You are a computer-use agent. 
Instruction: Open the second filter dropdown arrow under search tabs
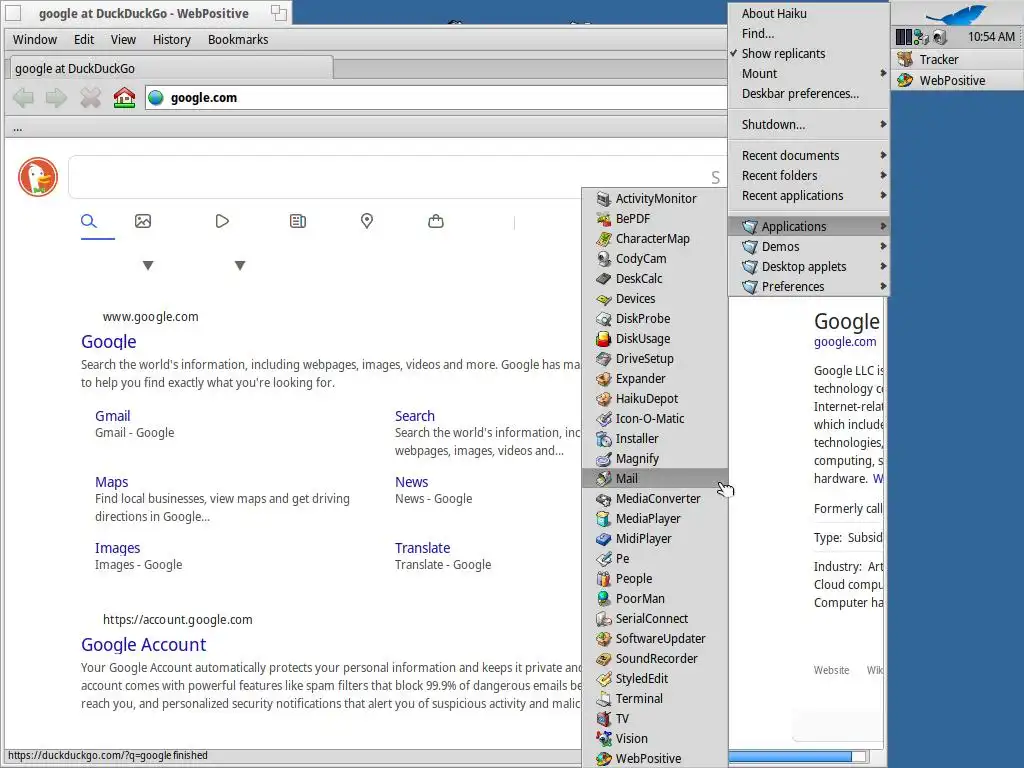240,266
